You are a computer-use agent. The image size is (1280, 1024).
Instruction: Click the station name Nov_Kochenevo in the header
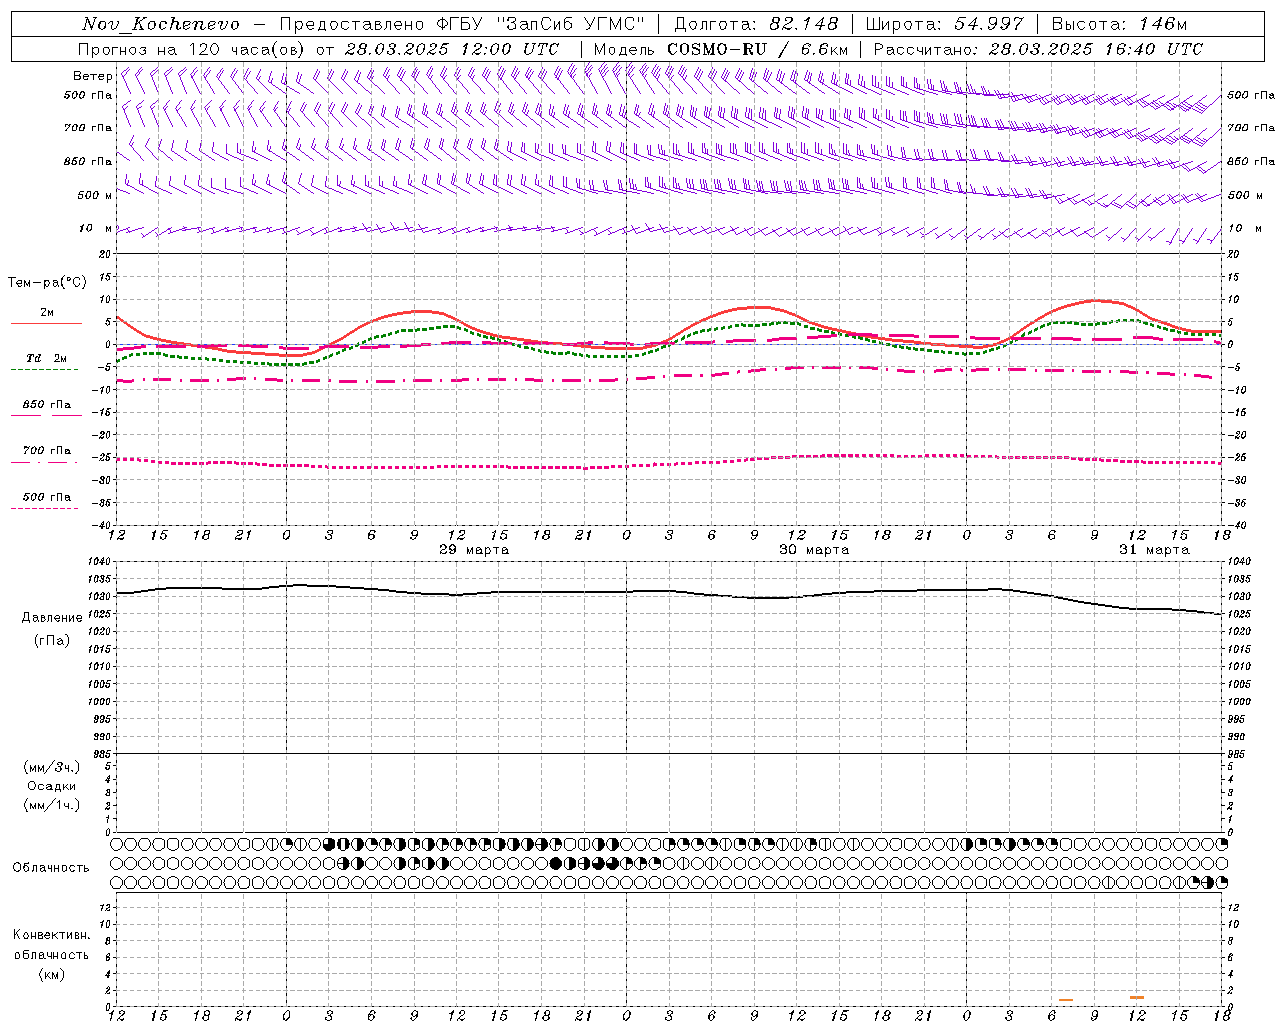[160, 24]
